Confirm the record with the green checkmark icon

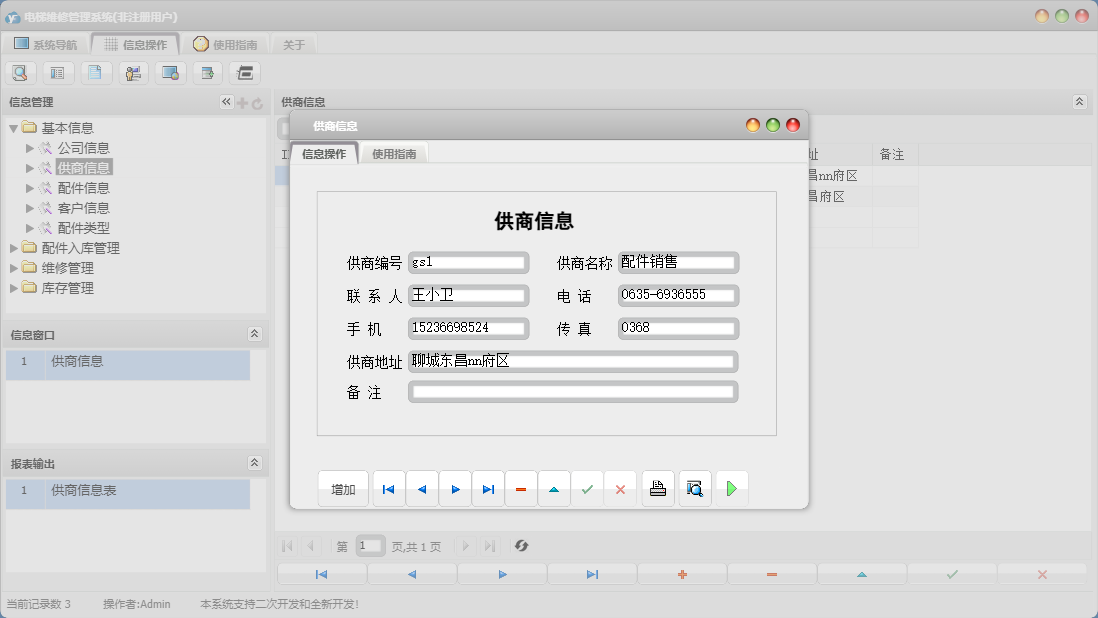587,488
